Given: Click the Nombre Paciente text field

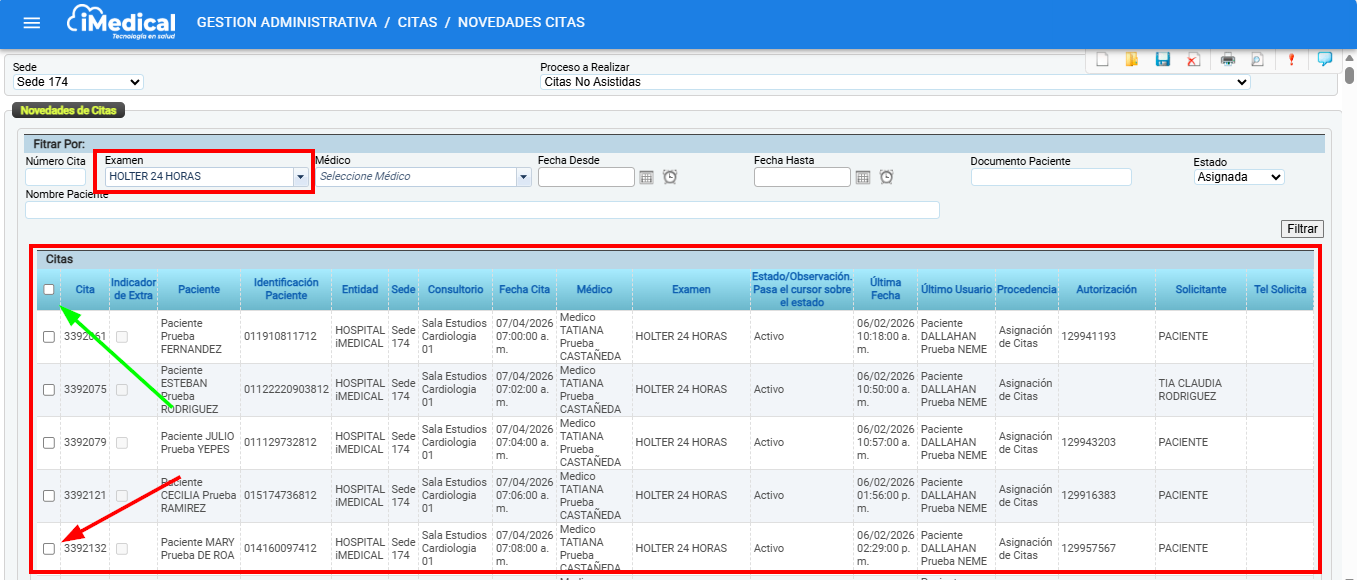Looking at the screenshot, I should click(482, 210).
